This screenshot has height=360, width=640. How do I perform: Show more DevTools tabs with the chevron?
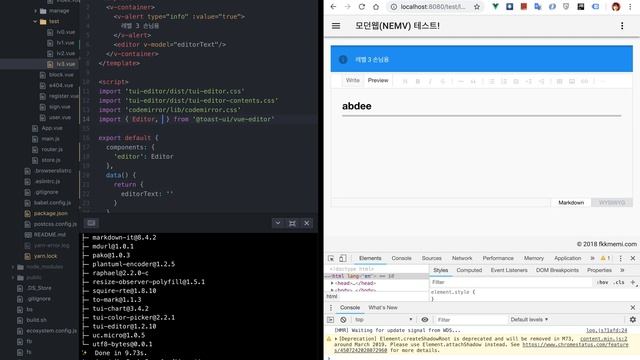point(592,258)
